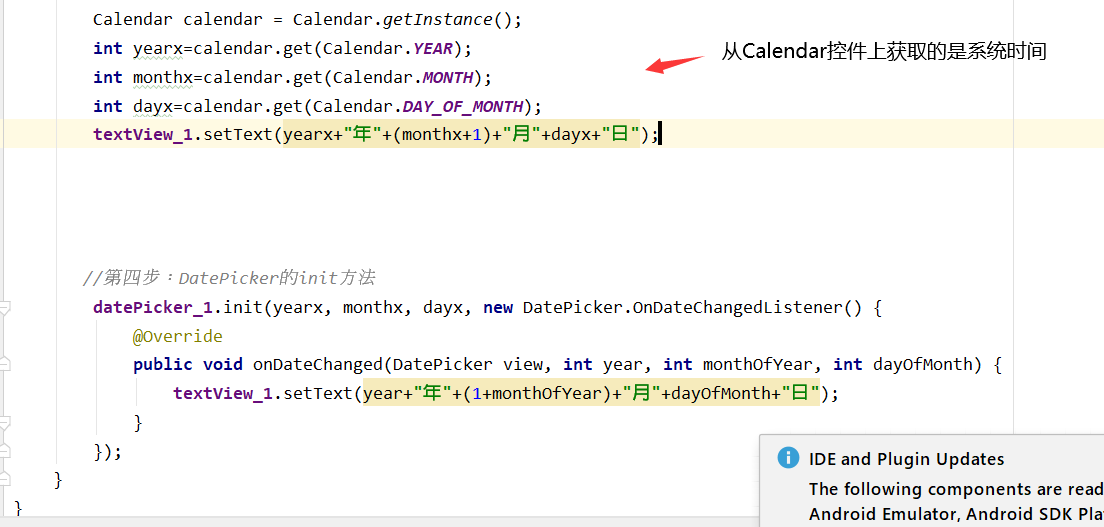Screen dimensions: 1104x527
Task: Click the 'int dayx=calendar.get' code line
Action: (x=317, y=106)
